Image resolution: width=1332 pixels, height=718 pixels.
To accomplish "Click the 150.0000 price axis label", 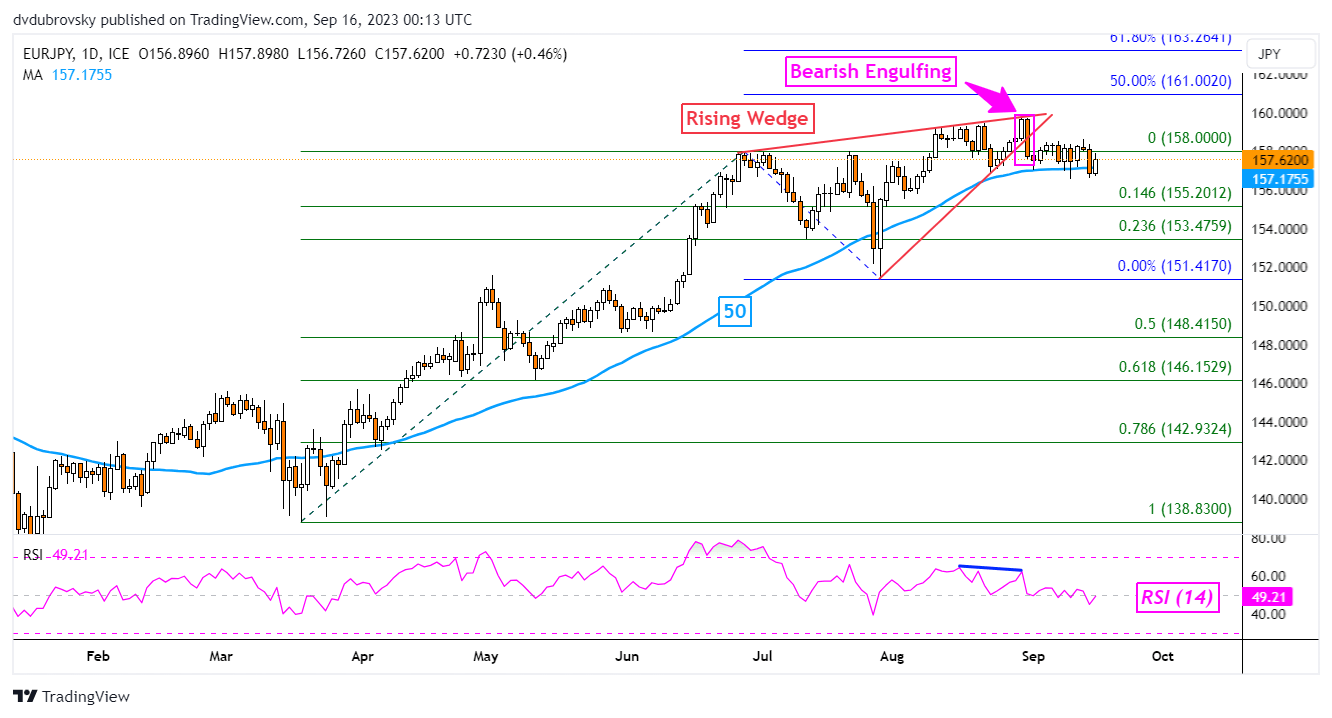I will 1281,306.
